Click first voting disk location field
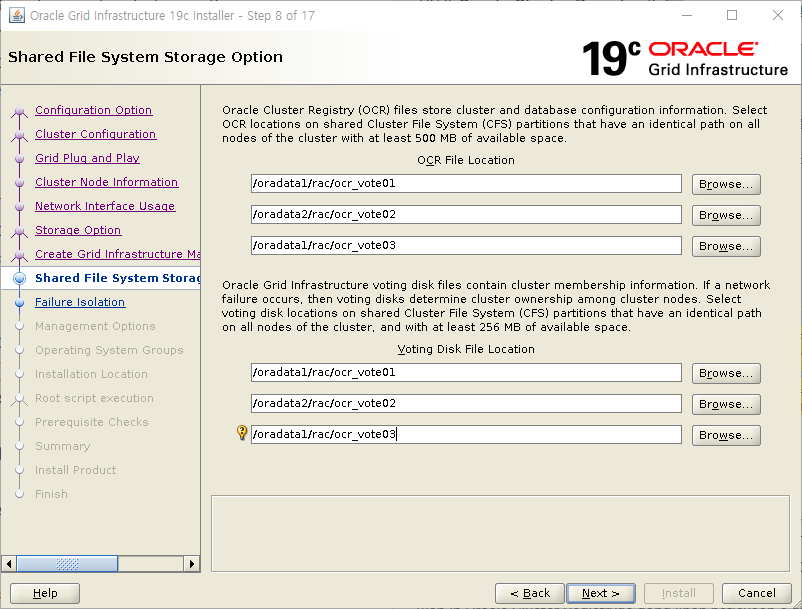This screenshot has height=609, width=802. 466,372
